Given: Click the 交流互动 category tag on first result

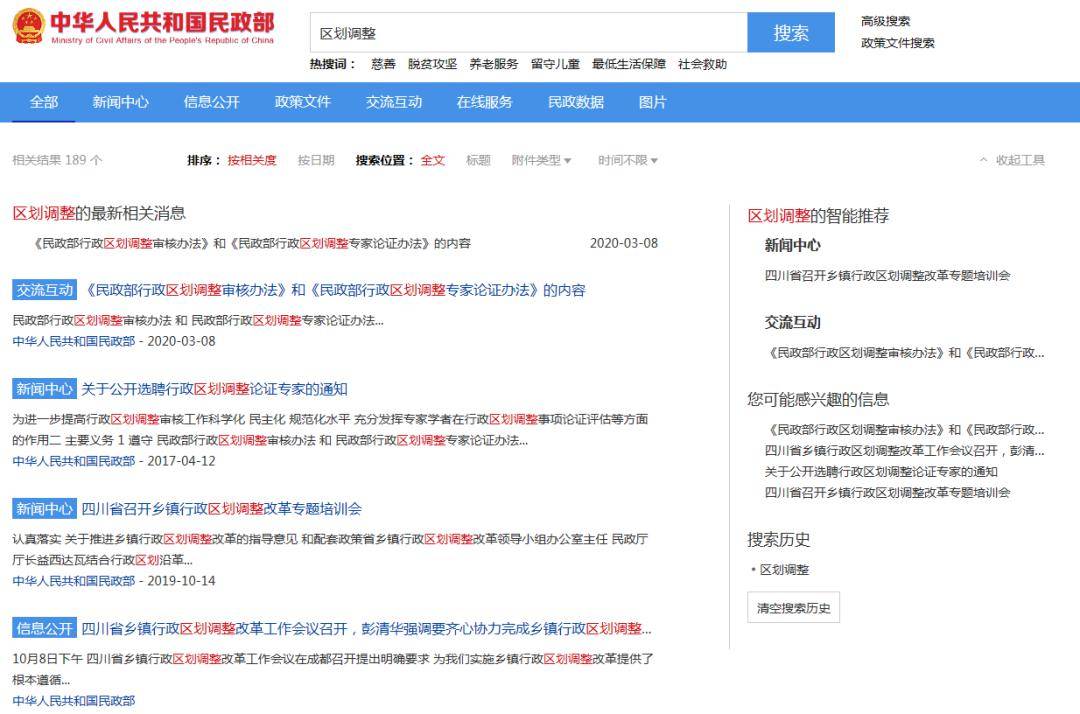Looking at the screenshot, I should 45,290.
